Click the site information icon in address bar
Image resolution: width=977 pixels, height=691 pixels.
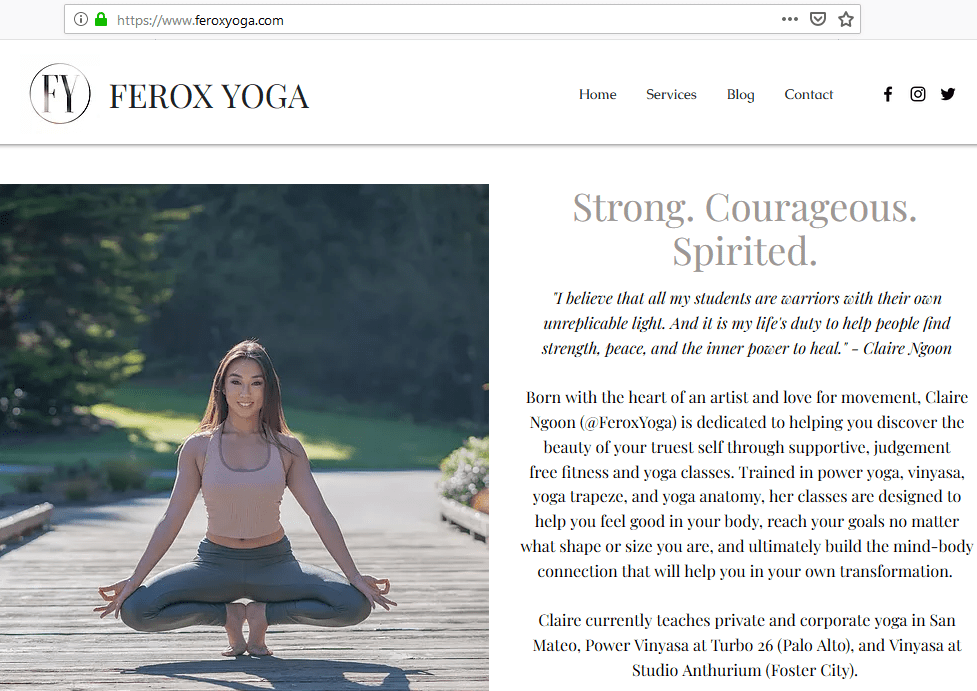pyautogui.click(x=81, y=19)
